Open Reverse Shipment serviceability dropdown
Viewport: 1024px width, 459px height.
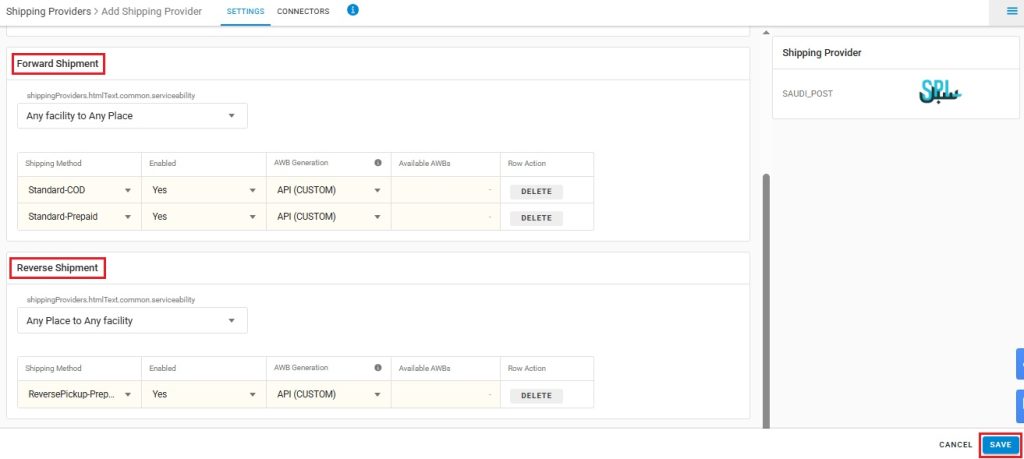pyautogui.click(x=132, y=321)
